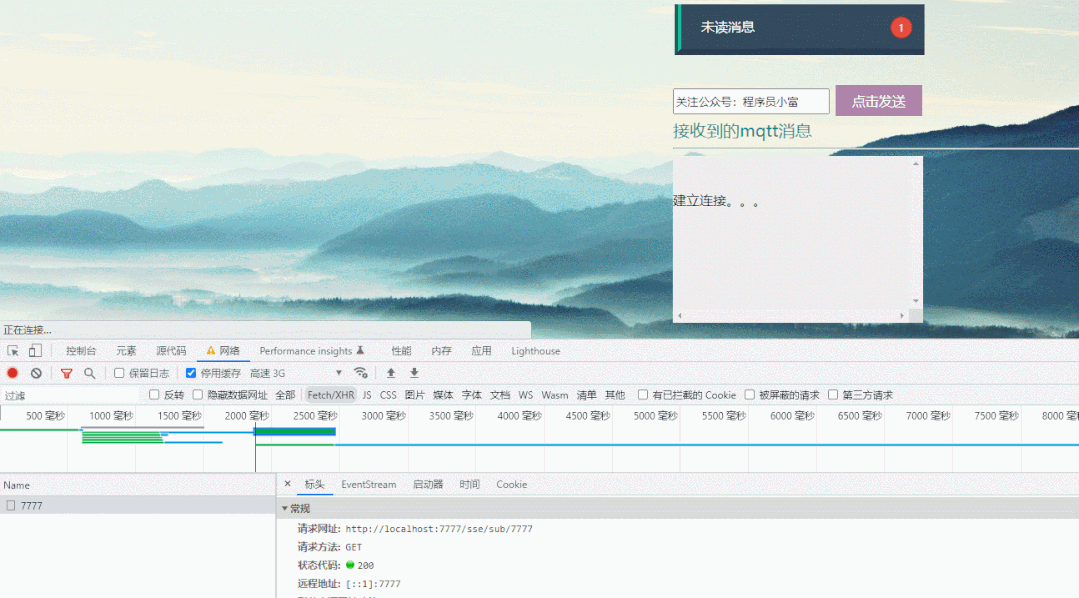Uncheck the 停用缓存 checkbox
Screen dimensions: 1079x598
[190, 371]
